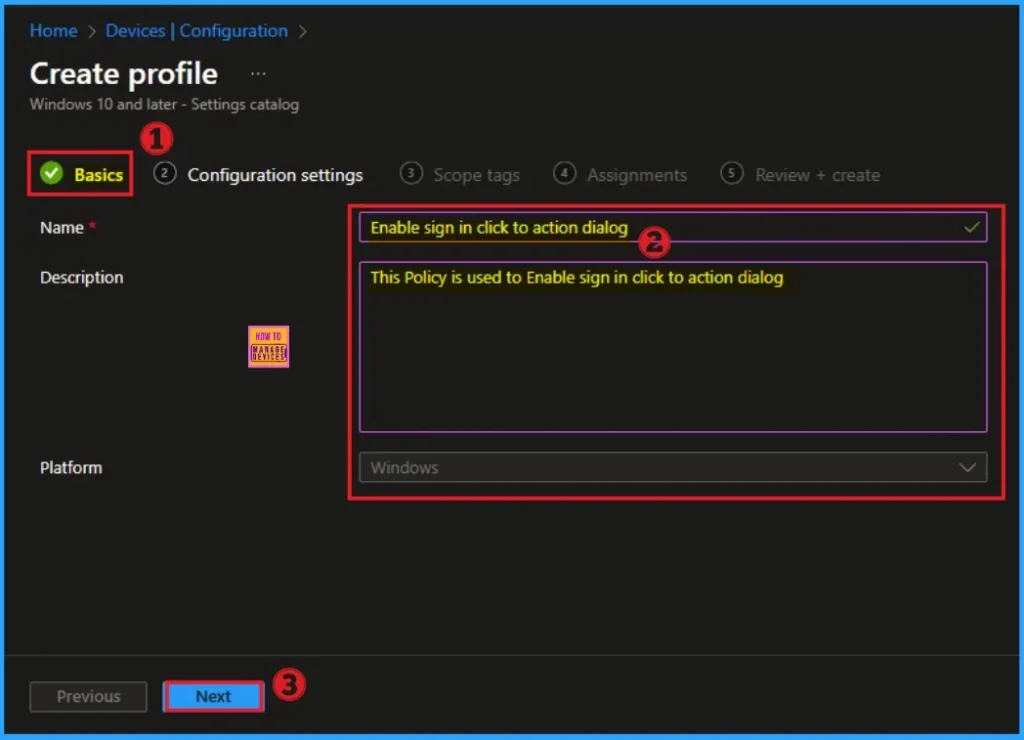
Task: Open the ellipsis menu beside Create profile
Action: coord(258,74)
